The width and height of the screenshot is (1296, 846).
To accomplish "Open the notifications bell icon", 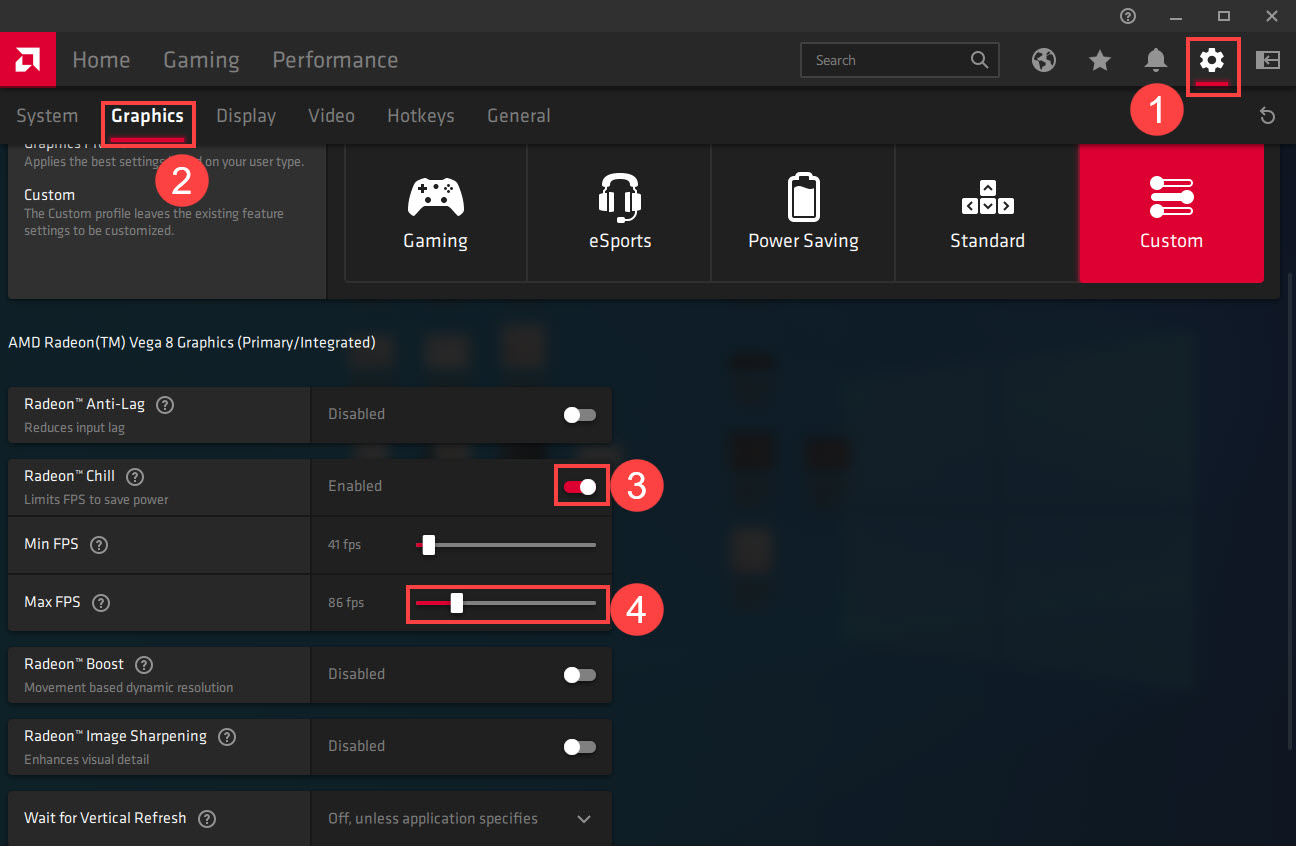I will click(1156, 61).
